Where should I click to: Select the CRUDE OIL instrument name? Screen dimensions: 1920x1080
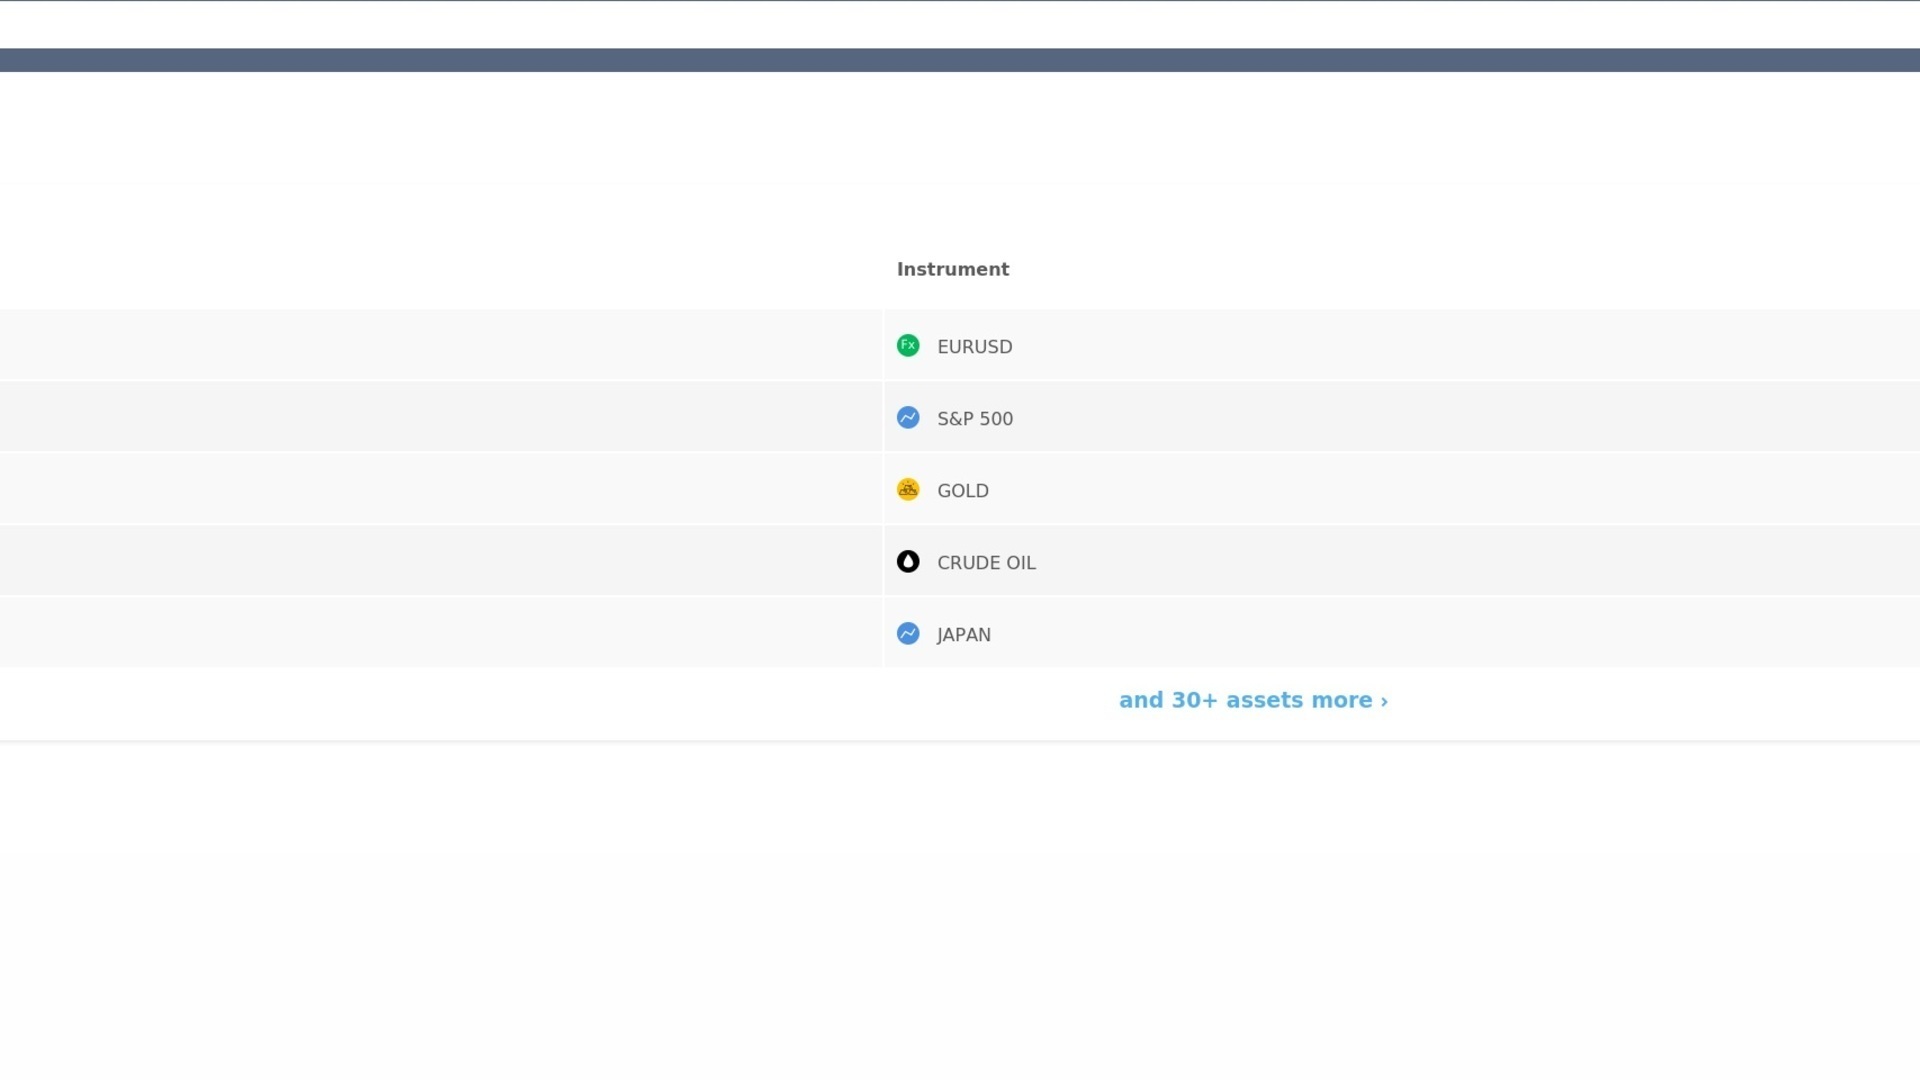[986, 563]
